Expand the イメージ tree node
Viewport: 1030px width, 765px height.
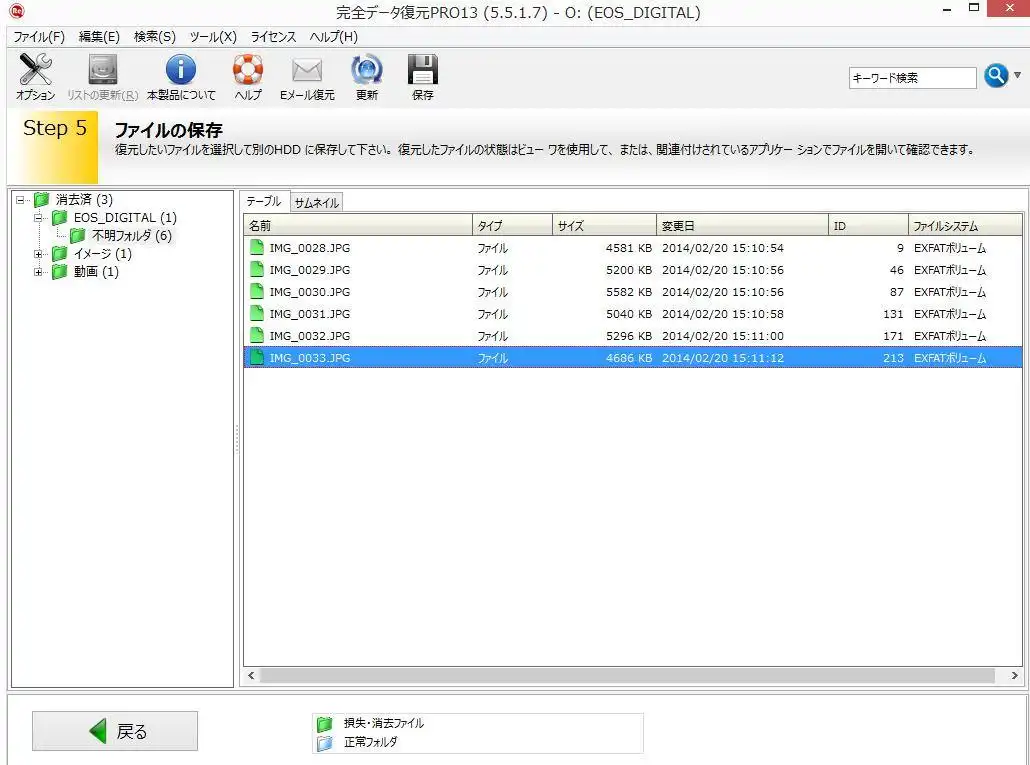(39, 254)
